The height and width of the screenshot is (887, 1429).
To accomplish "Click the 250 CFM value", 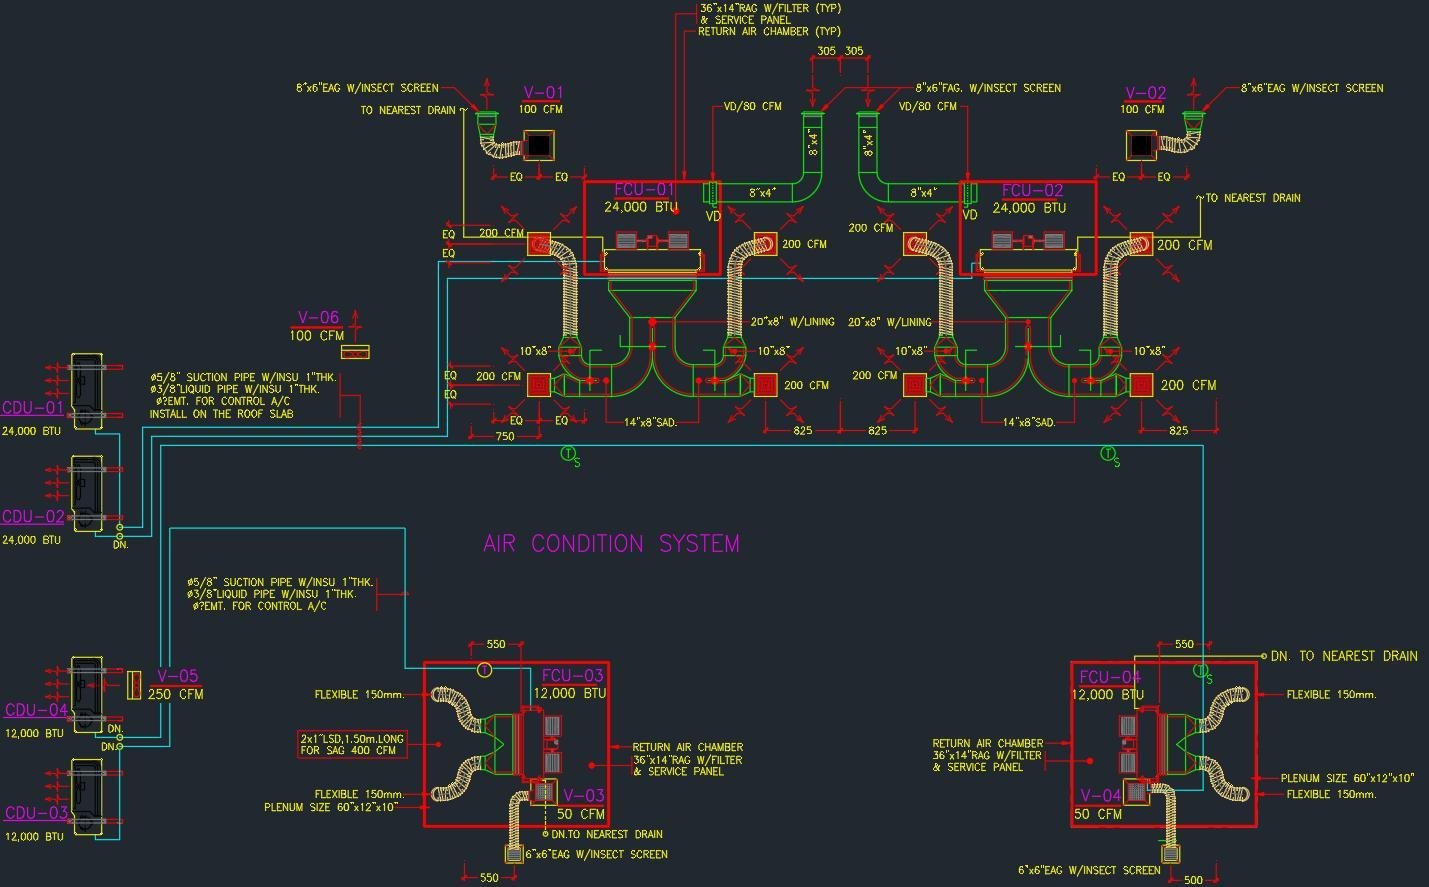I will (x=176, y=694).
